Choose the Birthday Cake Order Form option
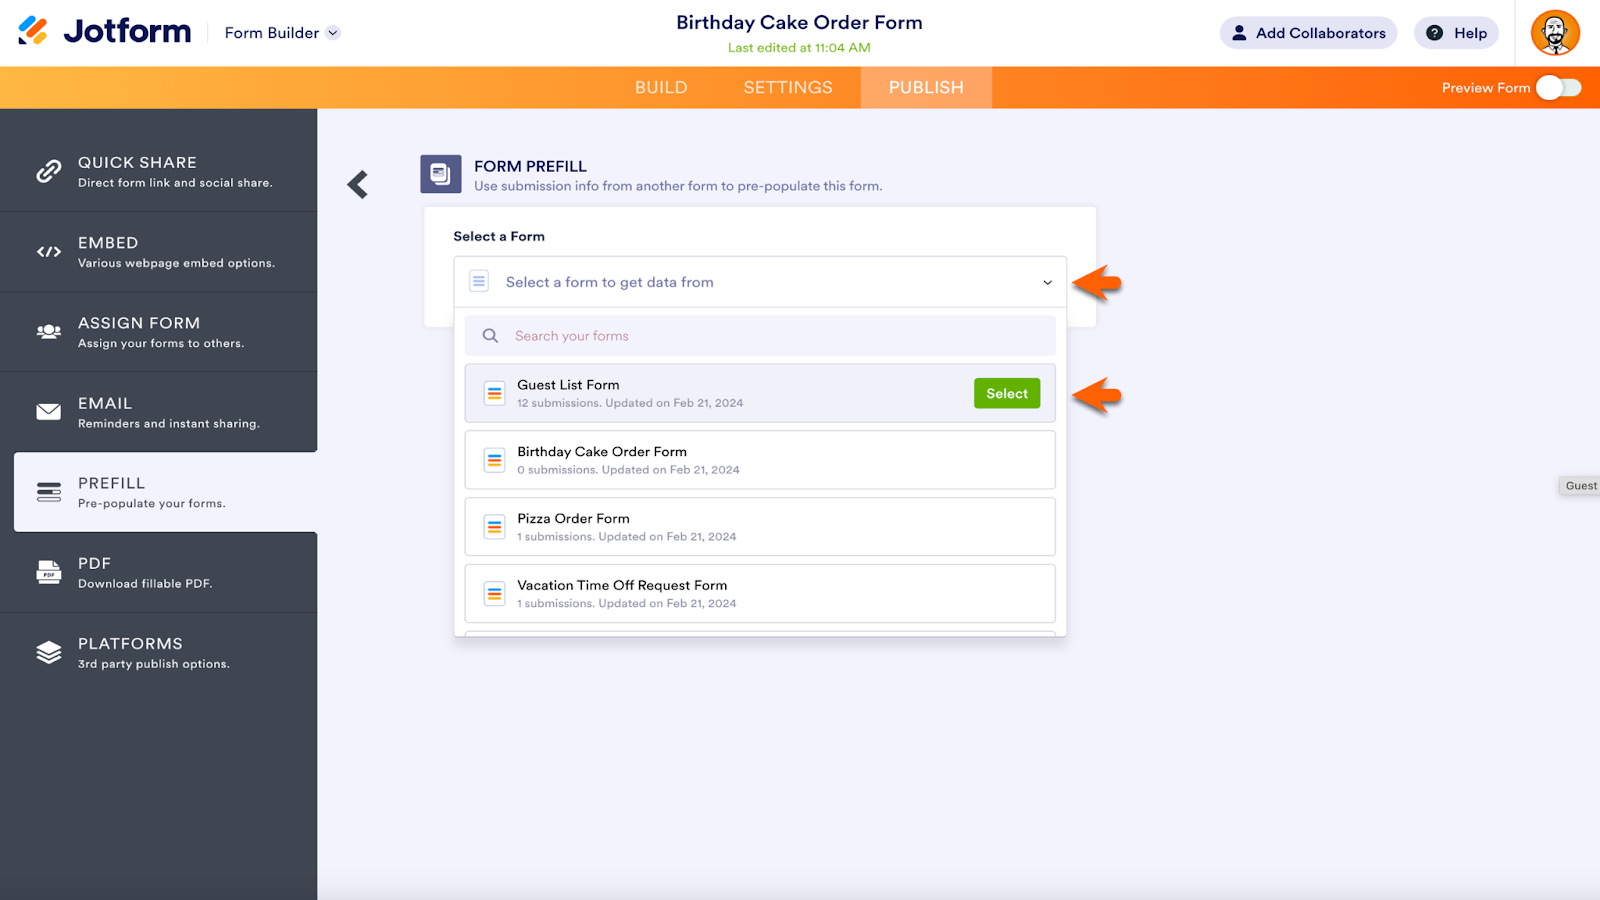 (x=760, y=460)
